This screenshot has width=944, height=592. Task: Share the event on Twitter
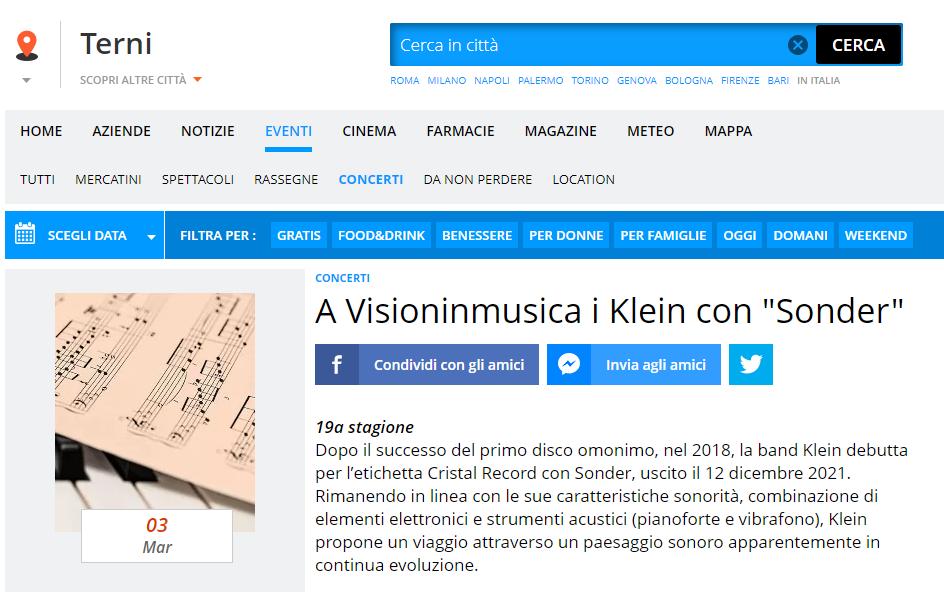750,364
